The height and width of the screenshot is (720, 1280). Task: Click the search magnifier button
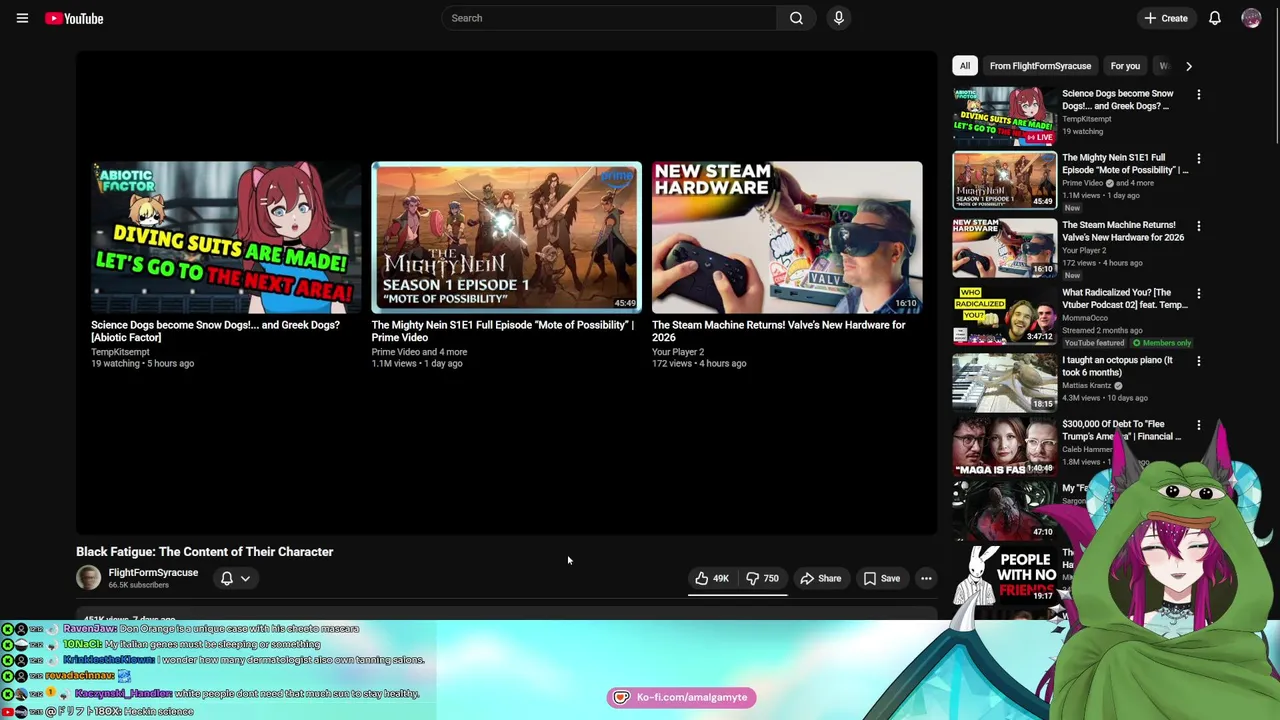(796, 18)
